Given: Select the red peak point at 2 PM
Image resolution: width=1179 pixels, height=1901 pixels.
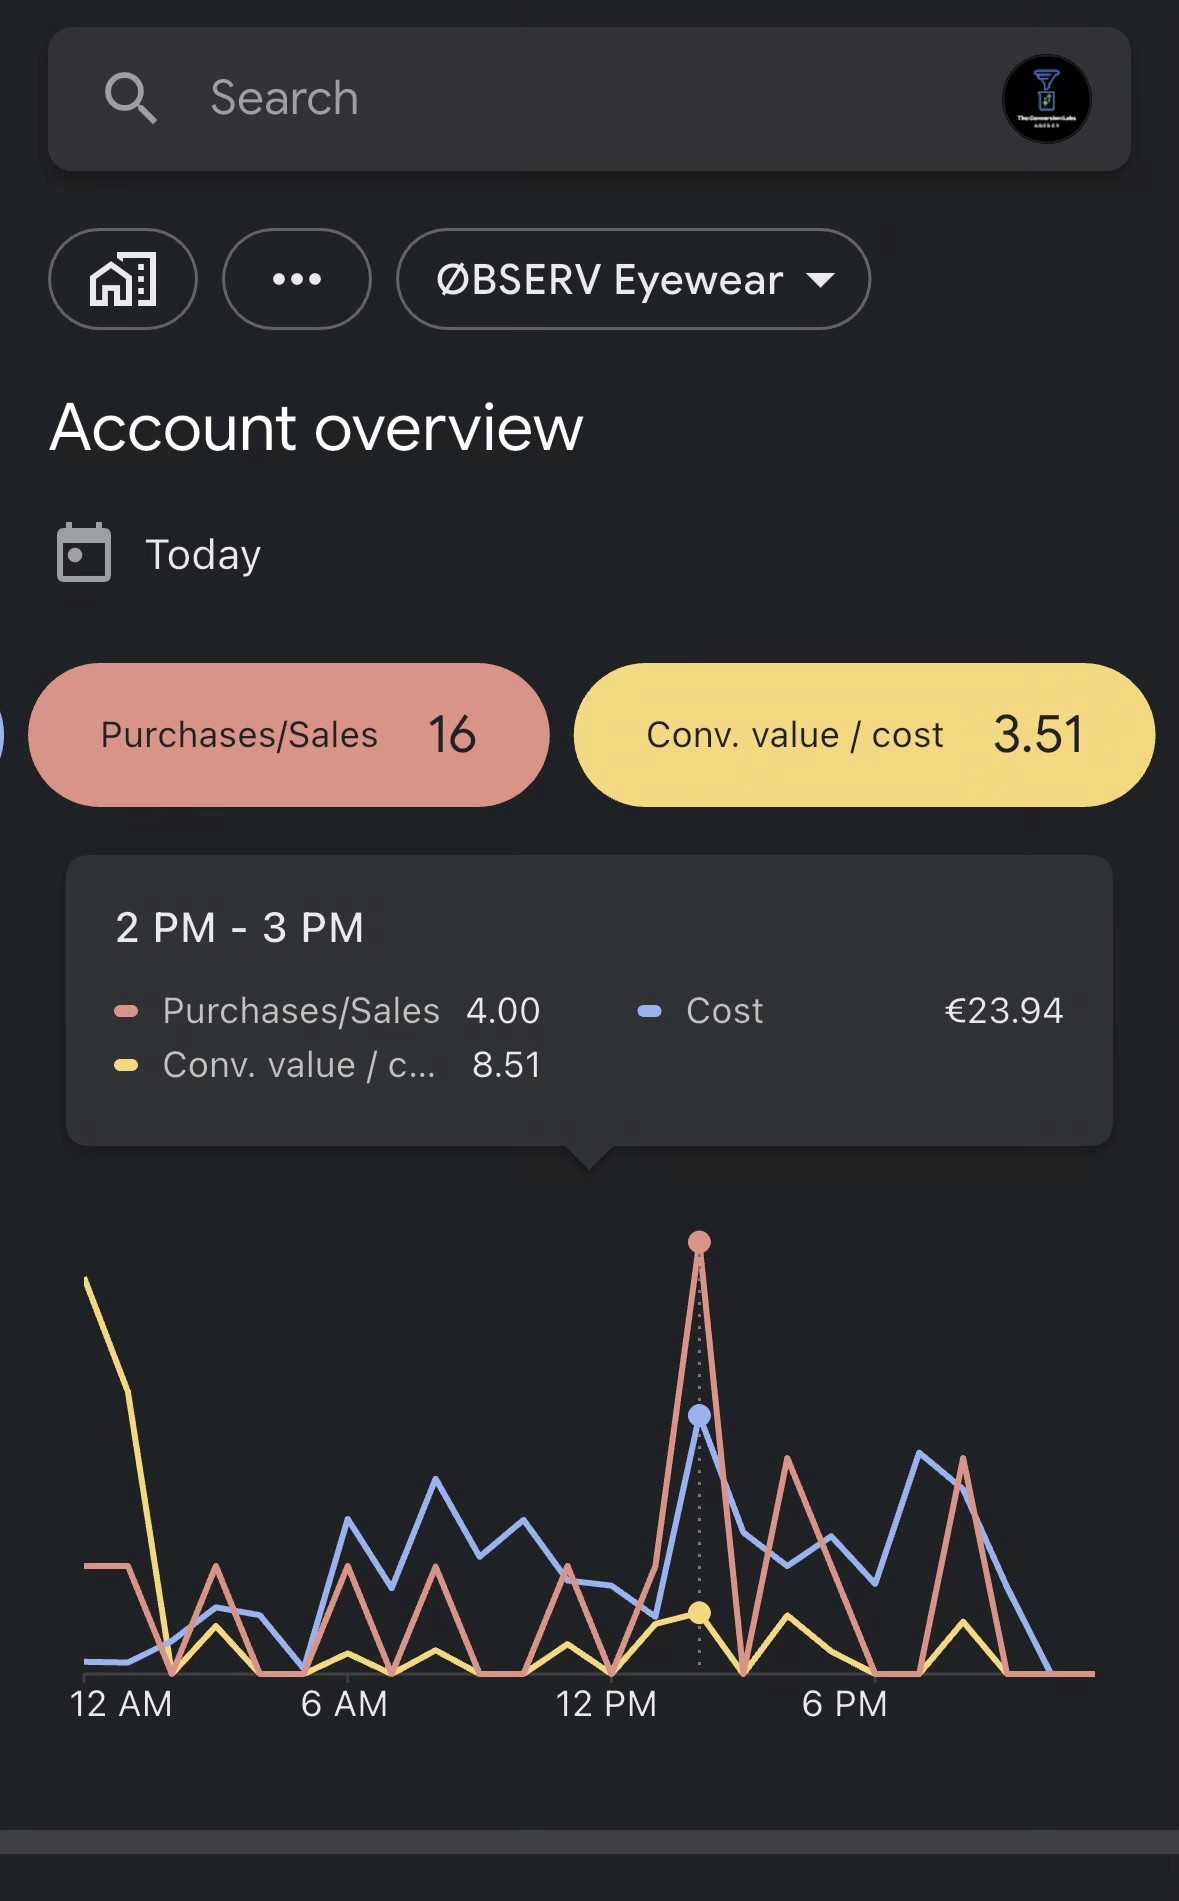Looking at the screenshot, I should (699, 1242).
